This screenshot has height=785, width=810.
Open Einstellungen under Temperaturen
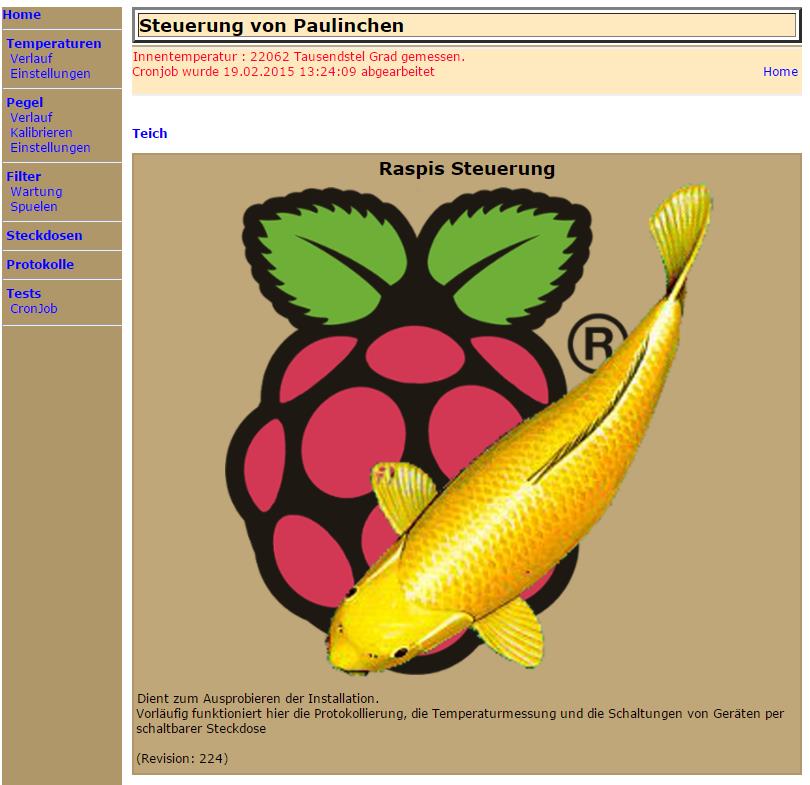pos(50,74)
